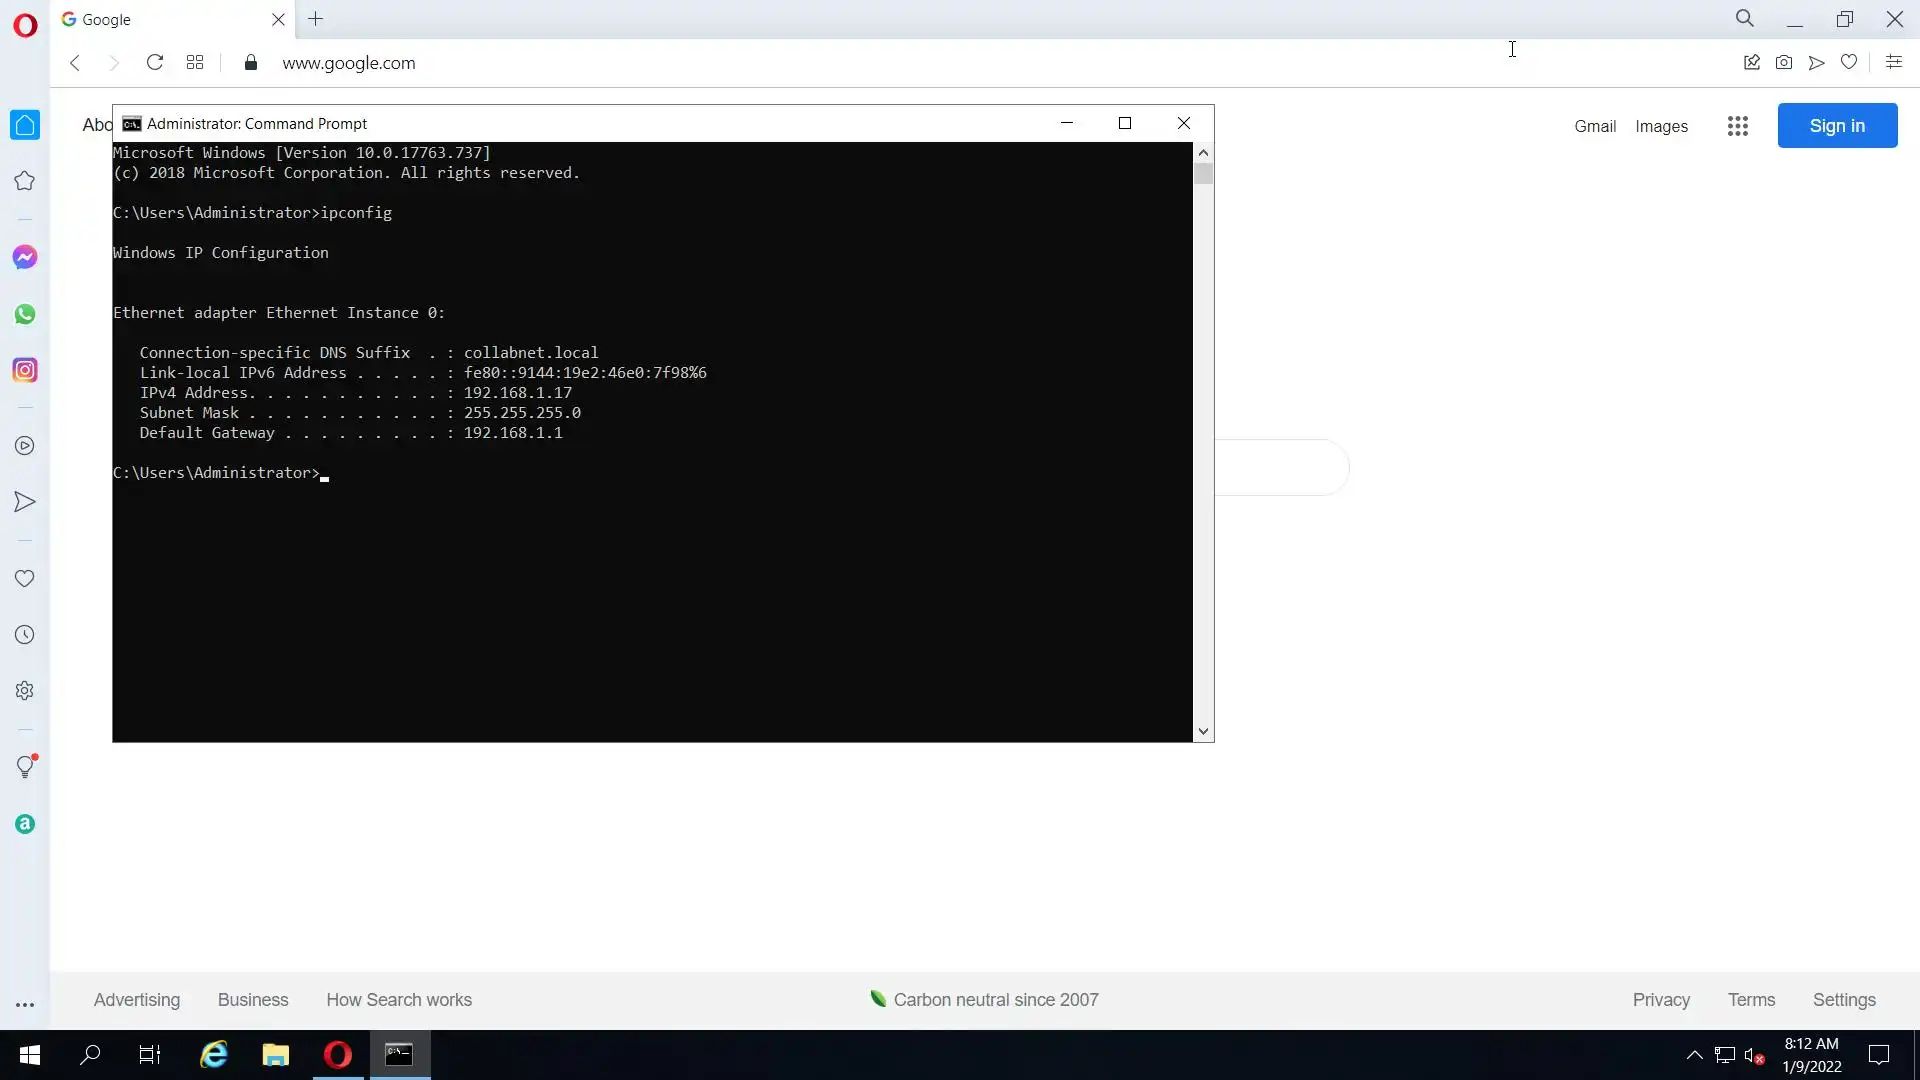
Task: Click the Sign in button
Action: (1836, 126)
